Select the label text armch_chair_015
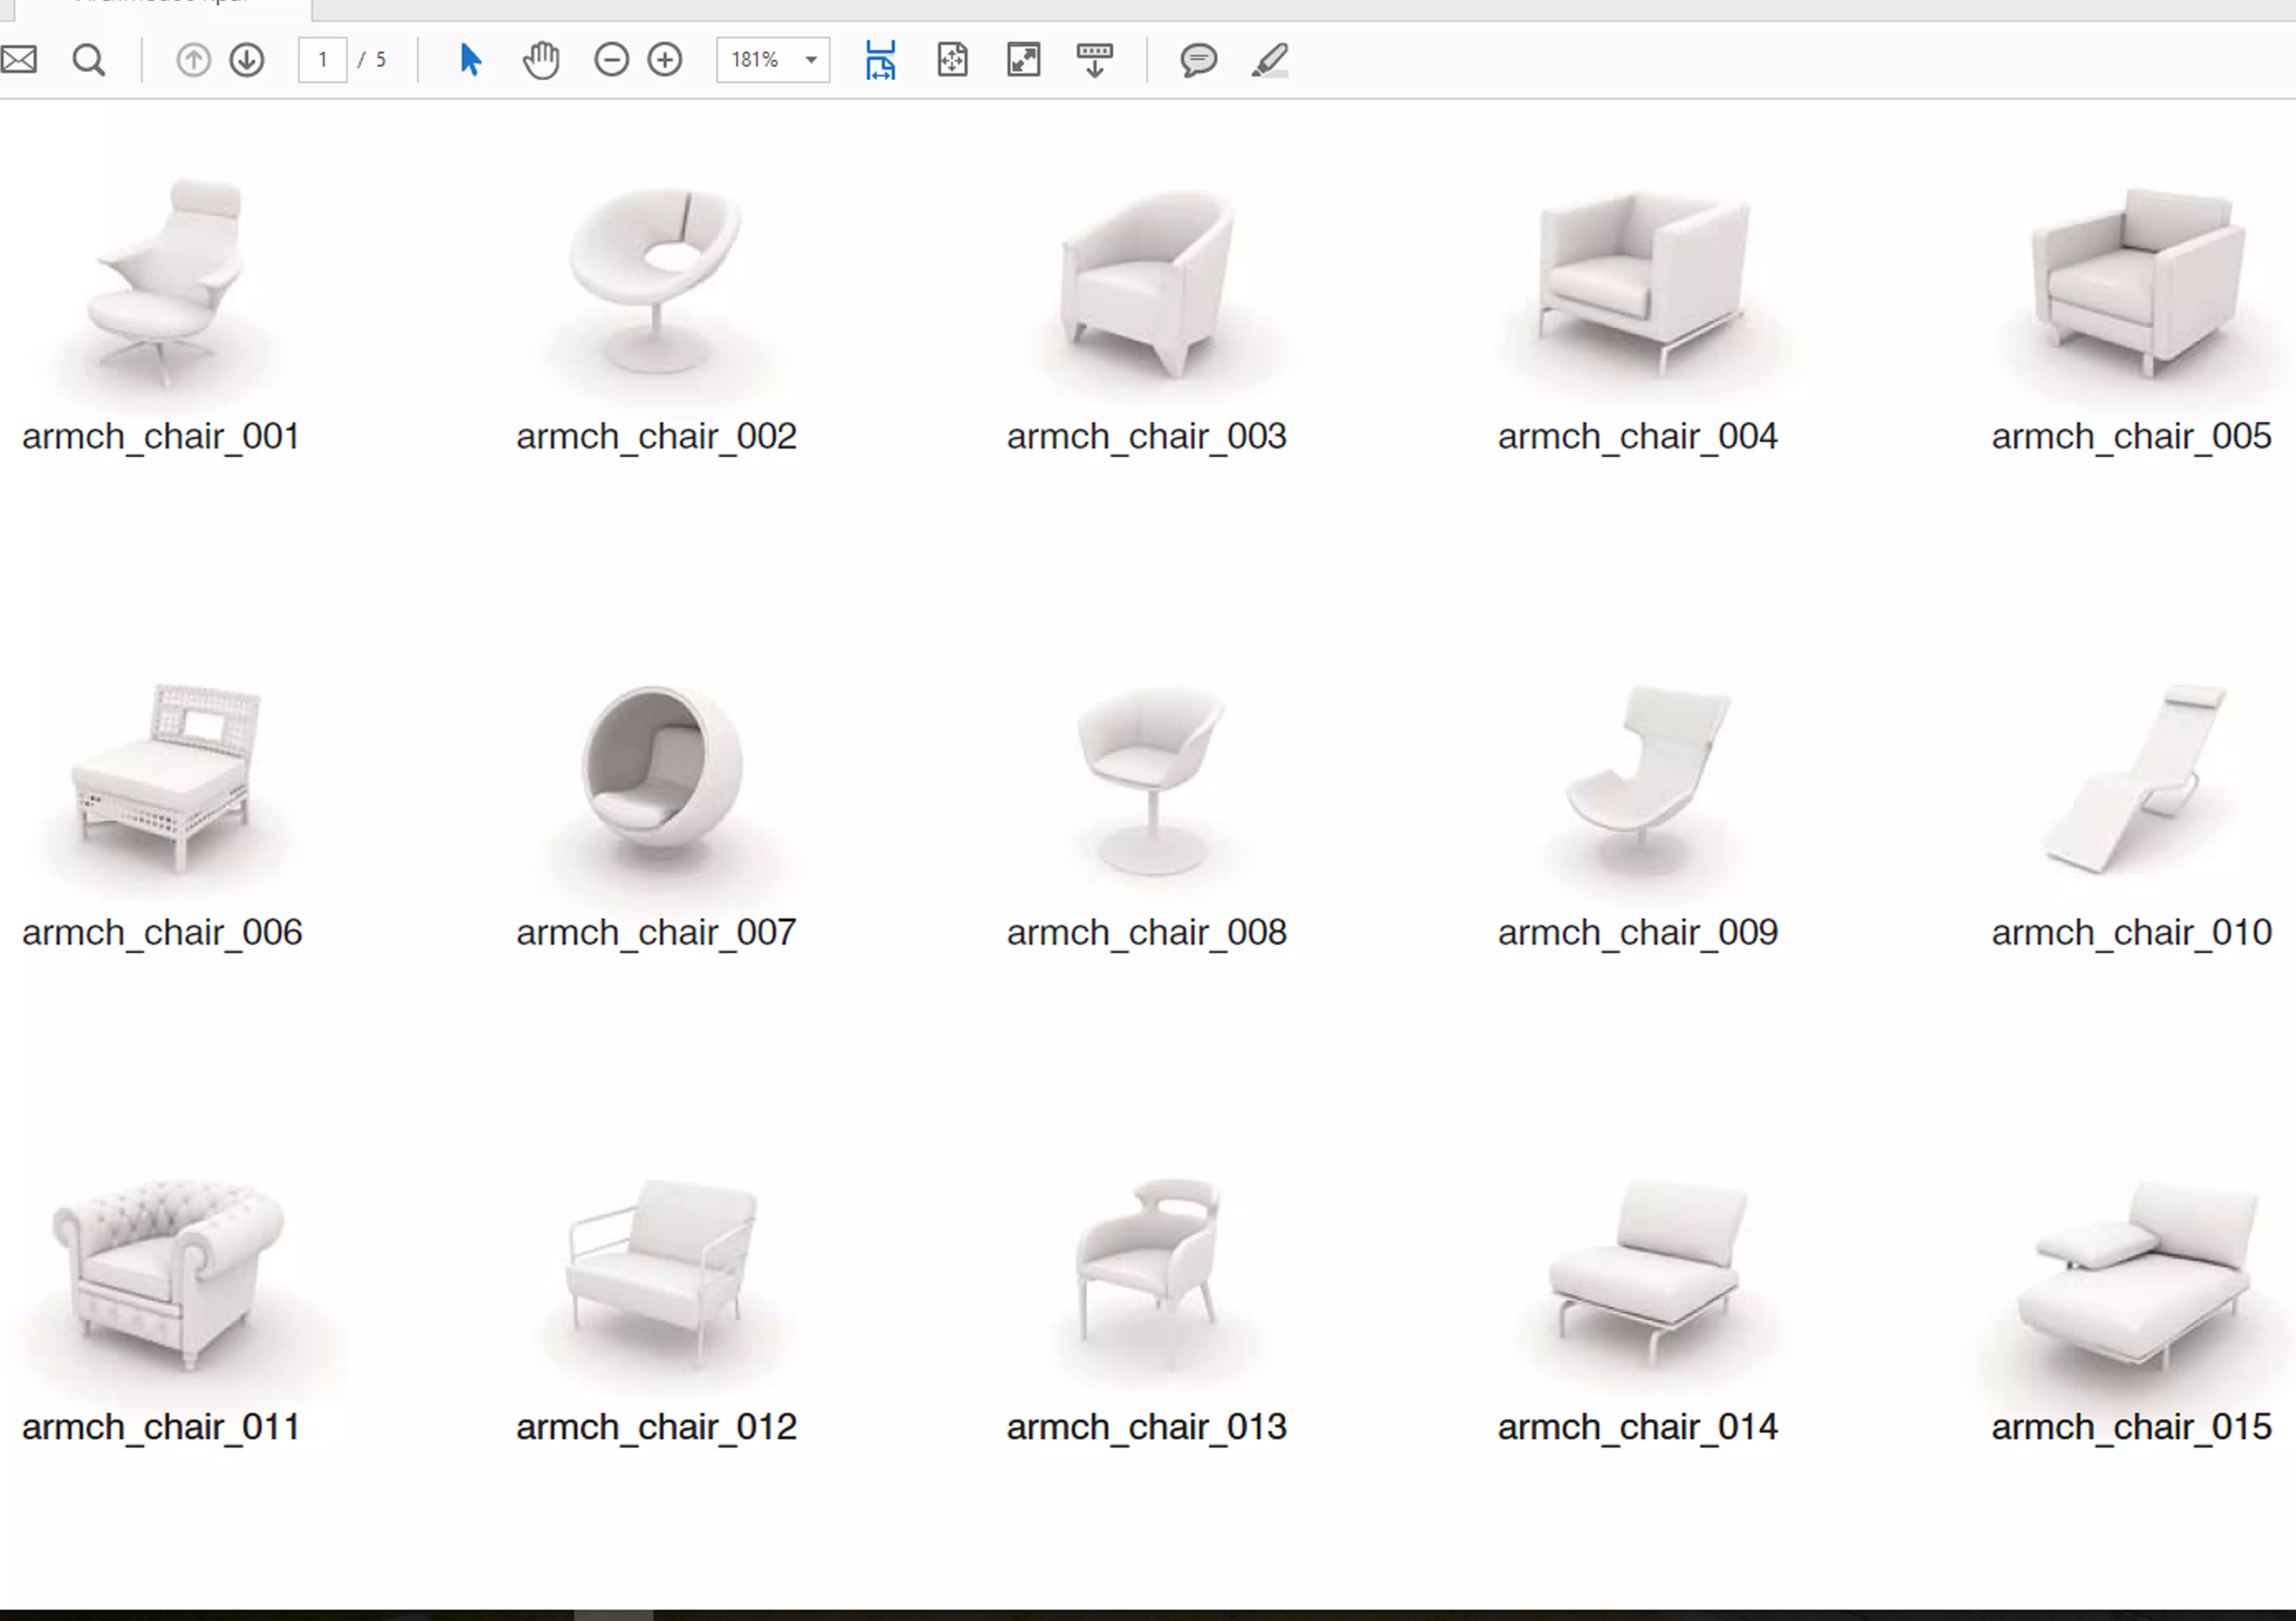 click(x=2132, y=1428)
